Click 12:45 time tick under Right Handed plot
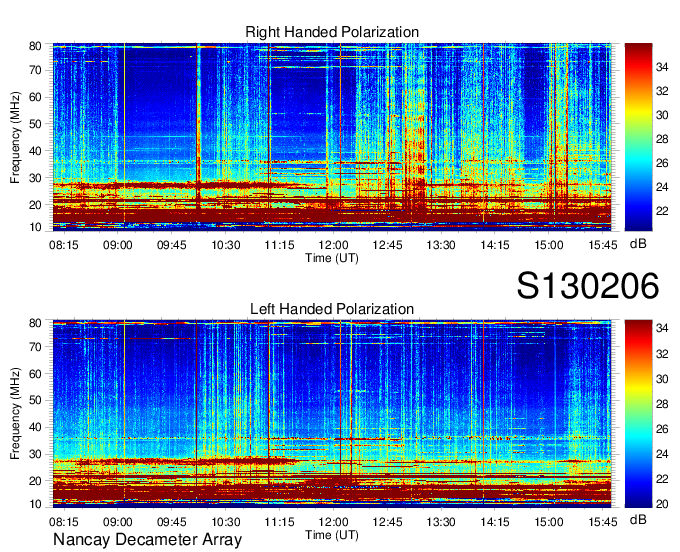The width and height of the screenshot is (680, 552). [x=387, y=245]
